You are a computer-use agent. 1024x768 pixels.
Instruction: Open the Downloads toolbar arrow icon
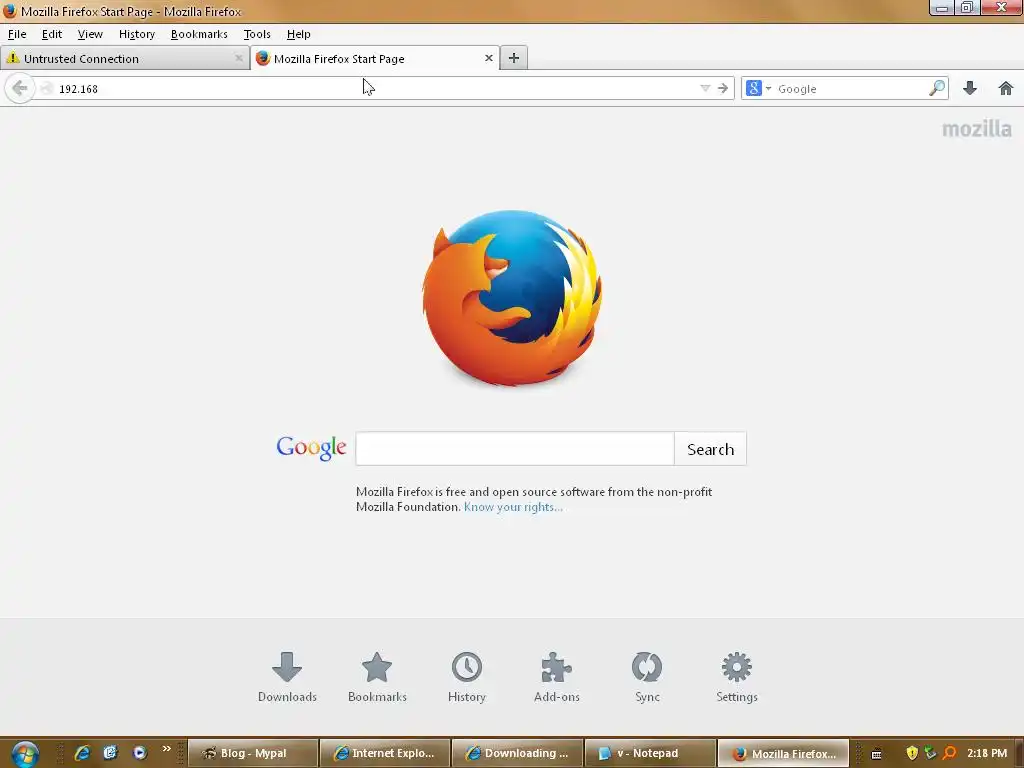tap(970, 88)
